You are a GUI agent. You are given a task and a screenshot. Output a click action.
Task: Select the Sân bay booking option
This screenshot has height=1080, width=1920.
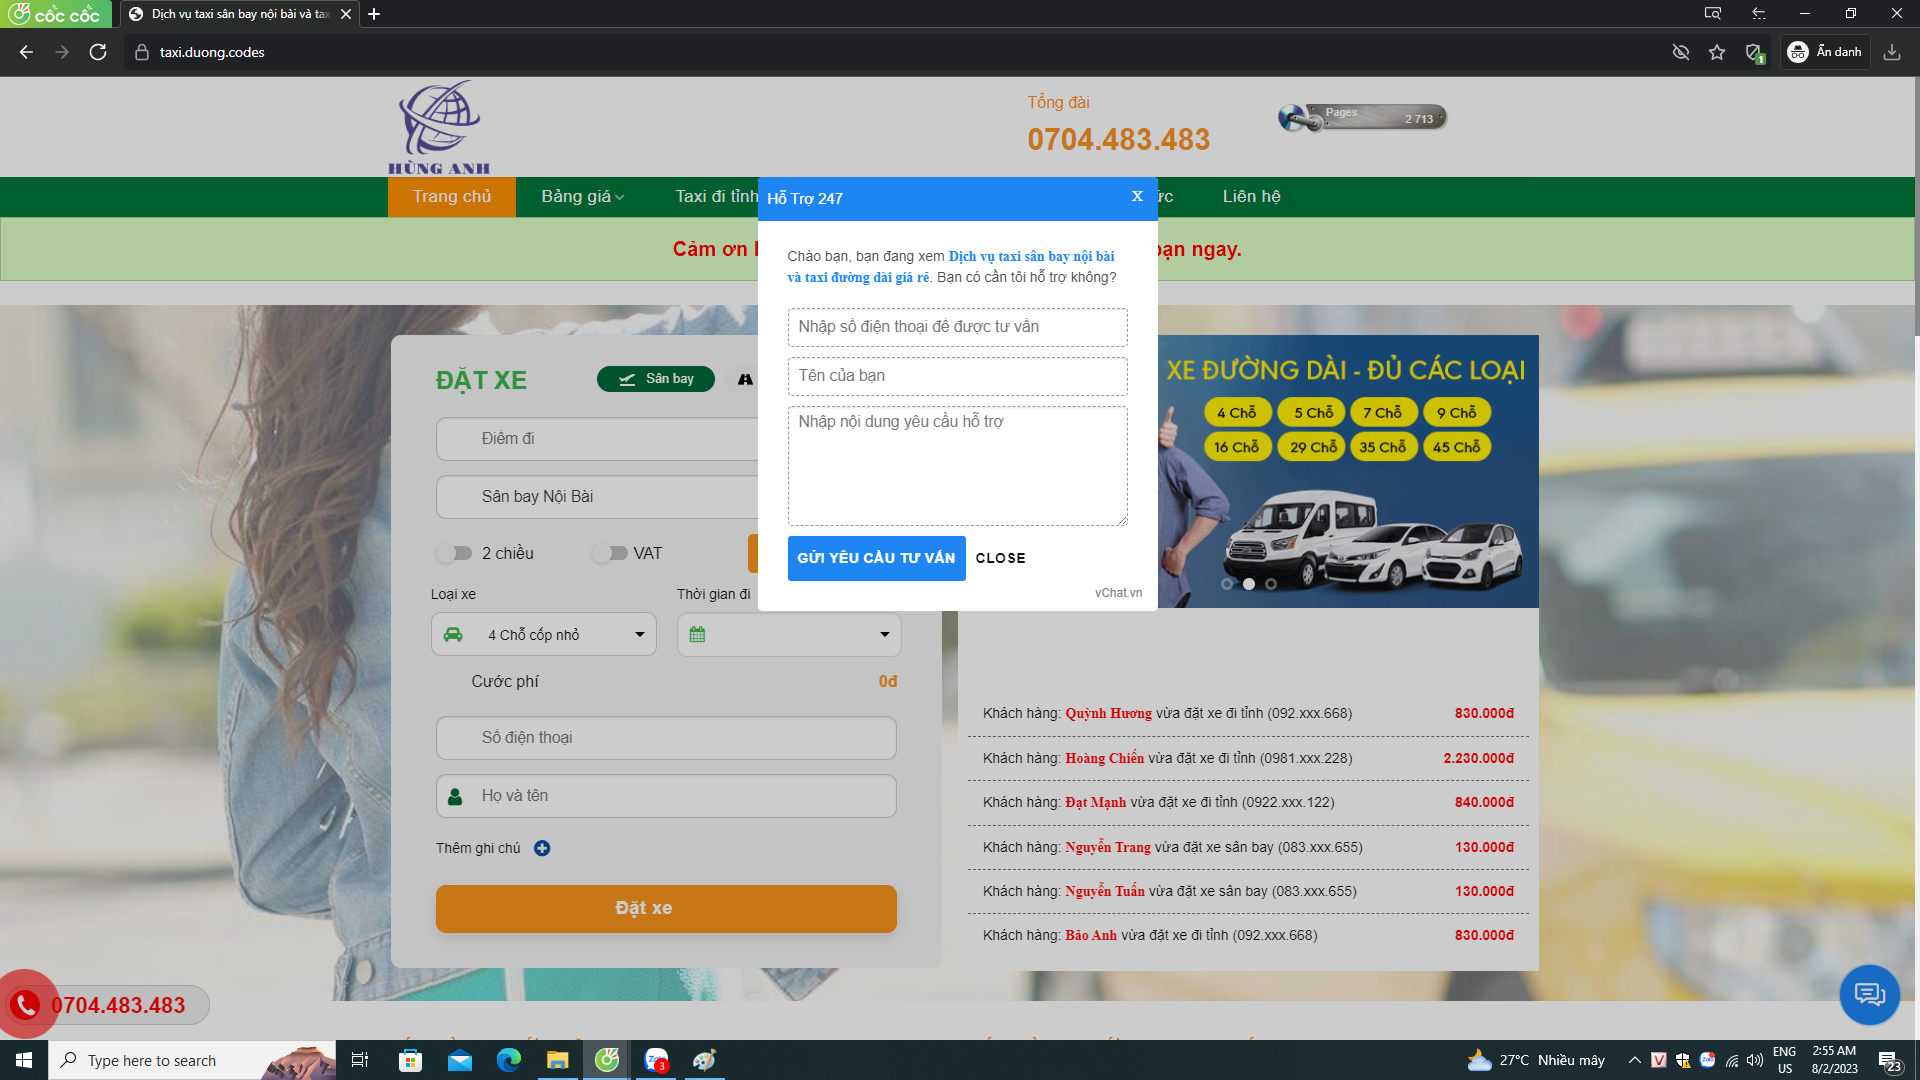(x=656, y=379)
